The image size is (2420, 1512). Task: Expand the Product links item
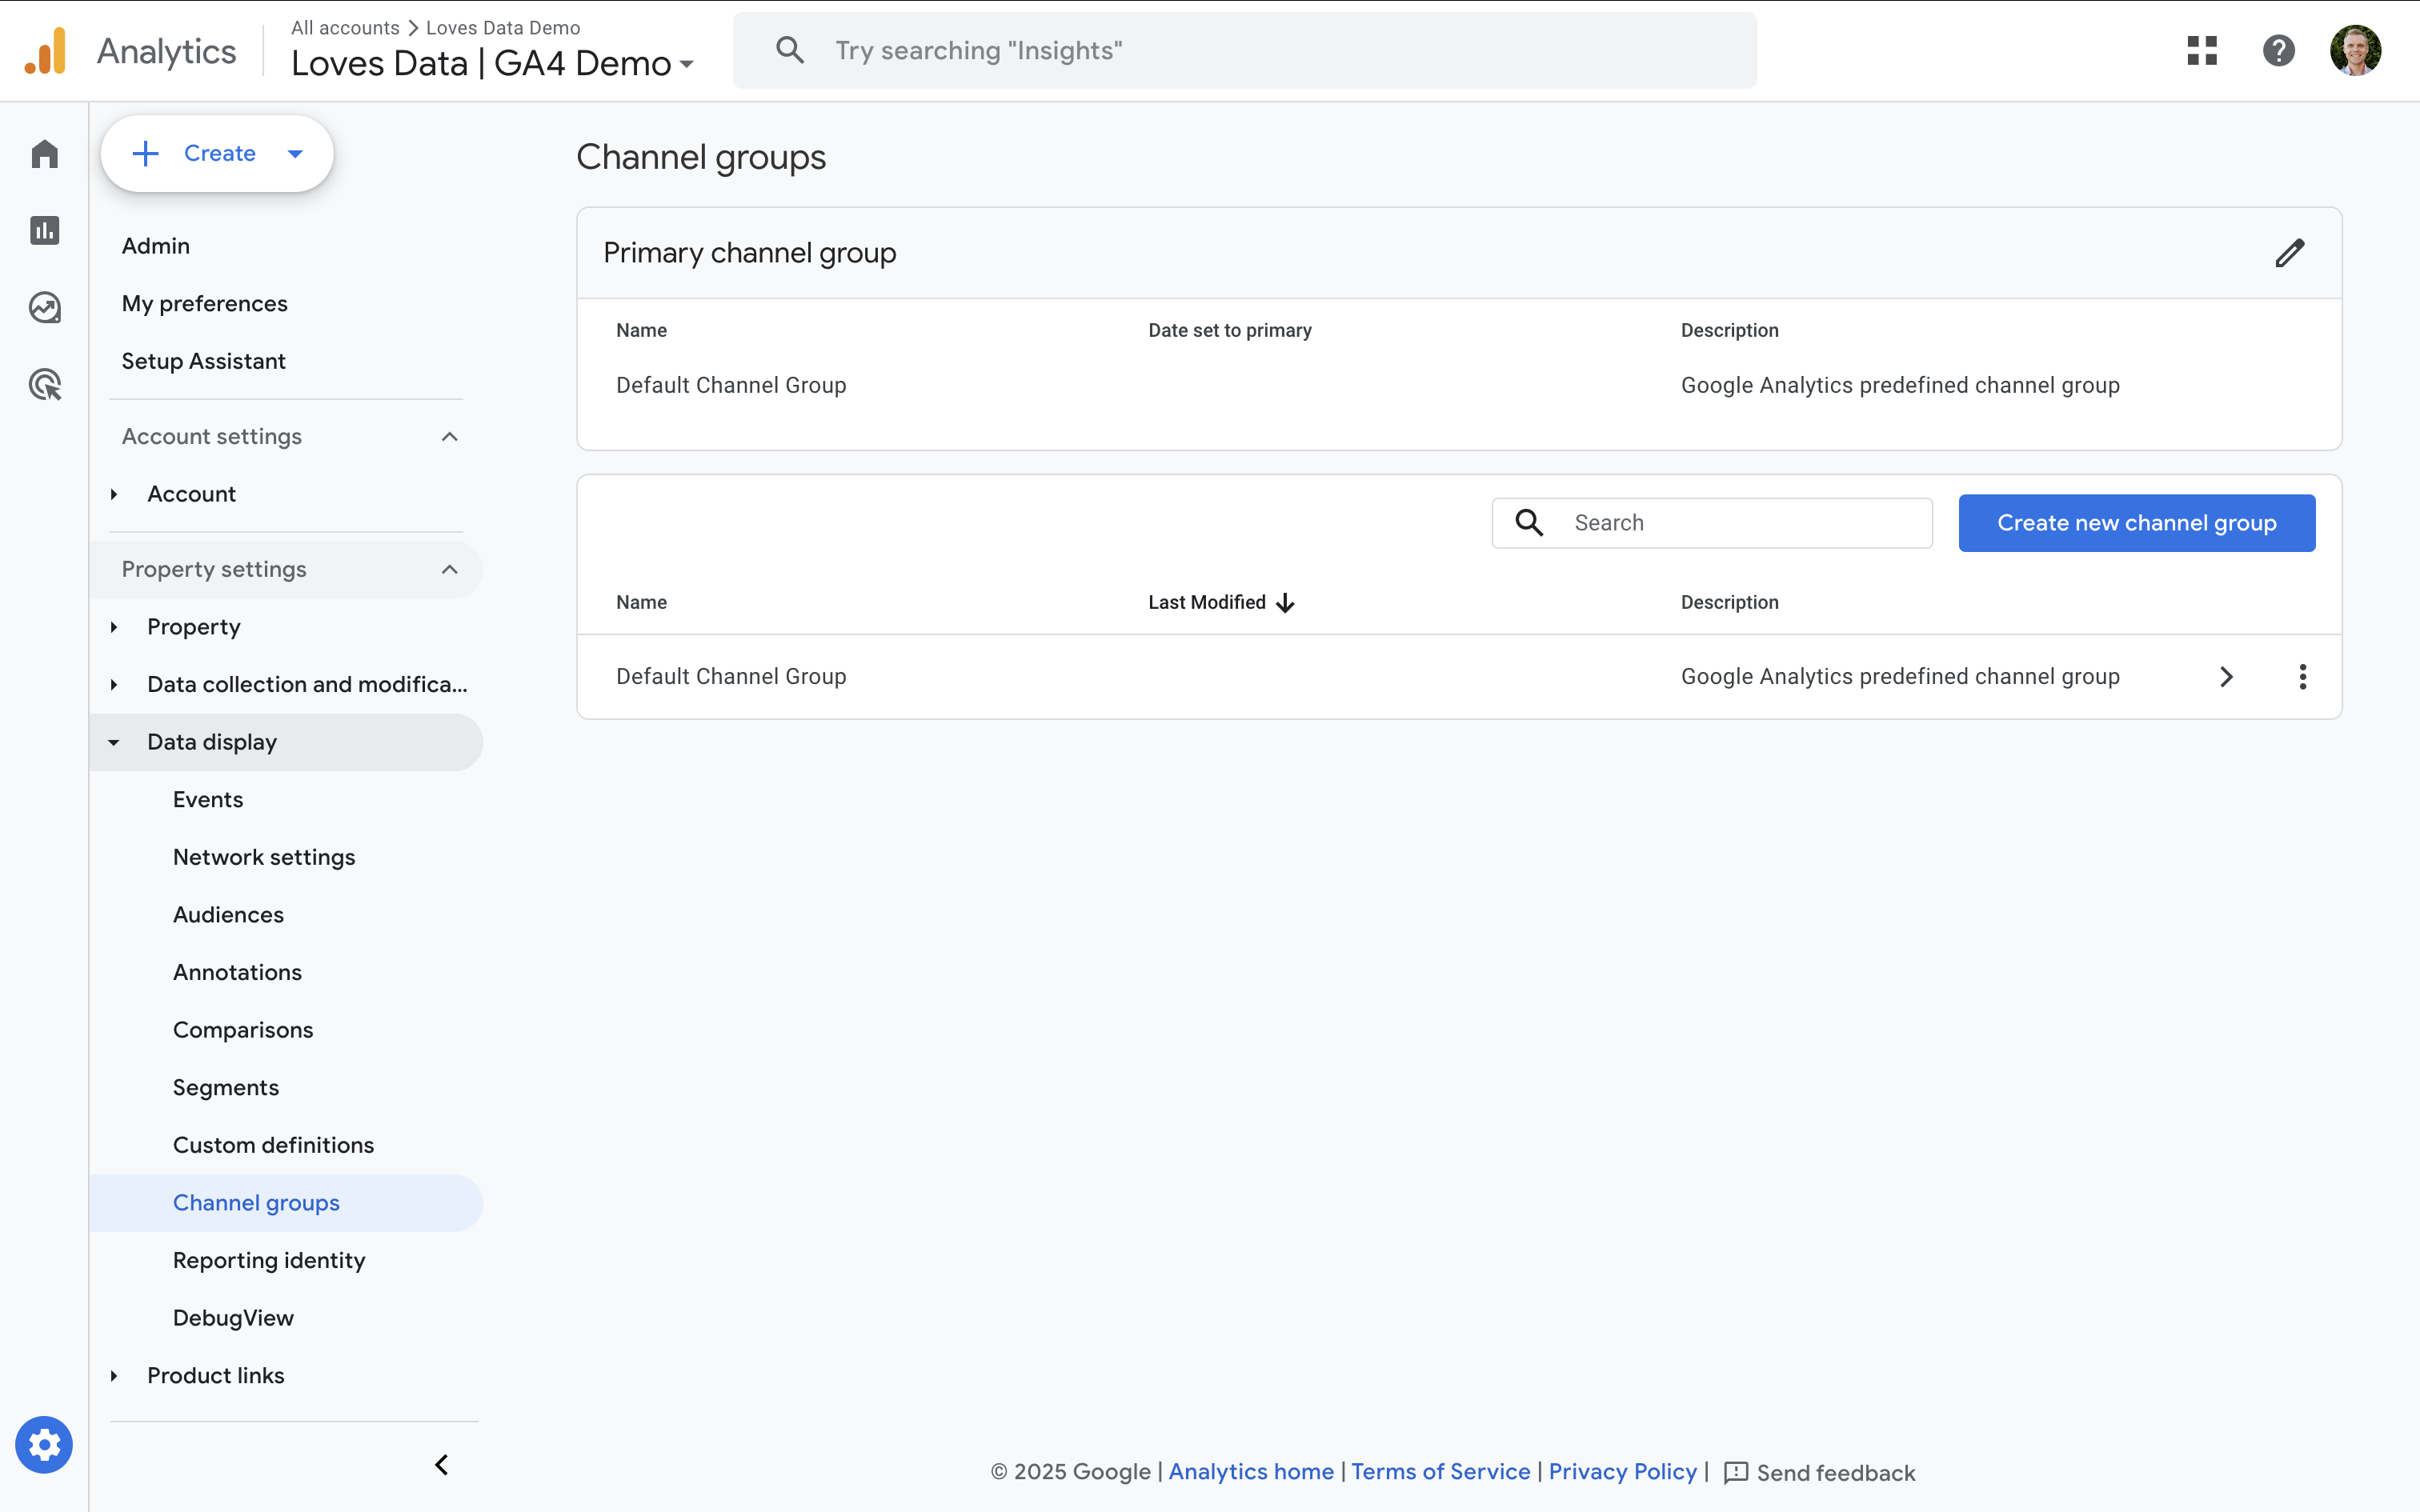pyautogui.click(x=114, y=1376)
